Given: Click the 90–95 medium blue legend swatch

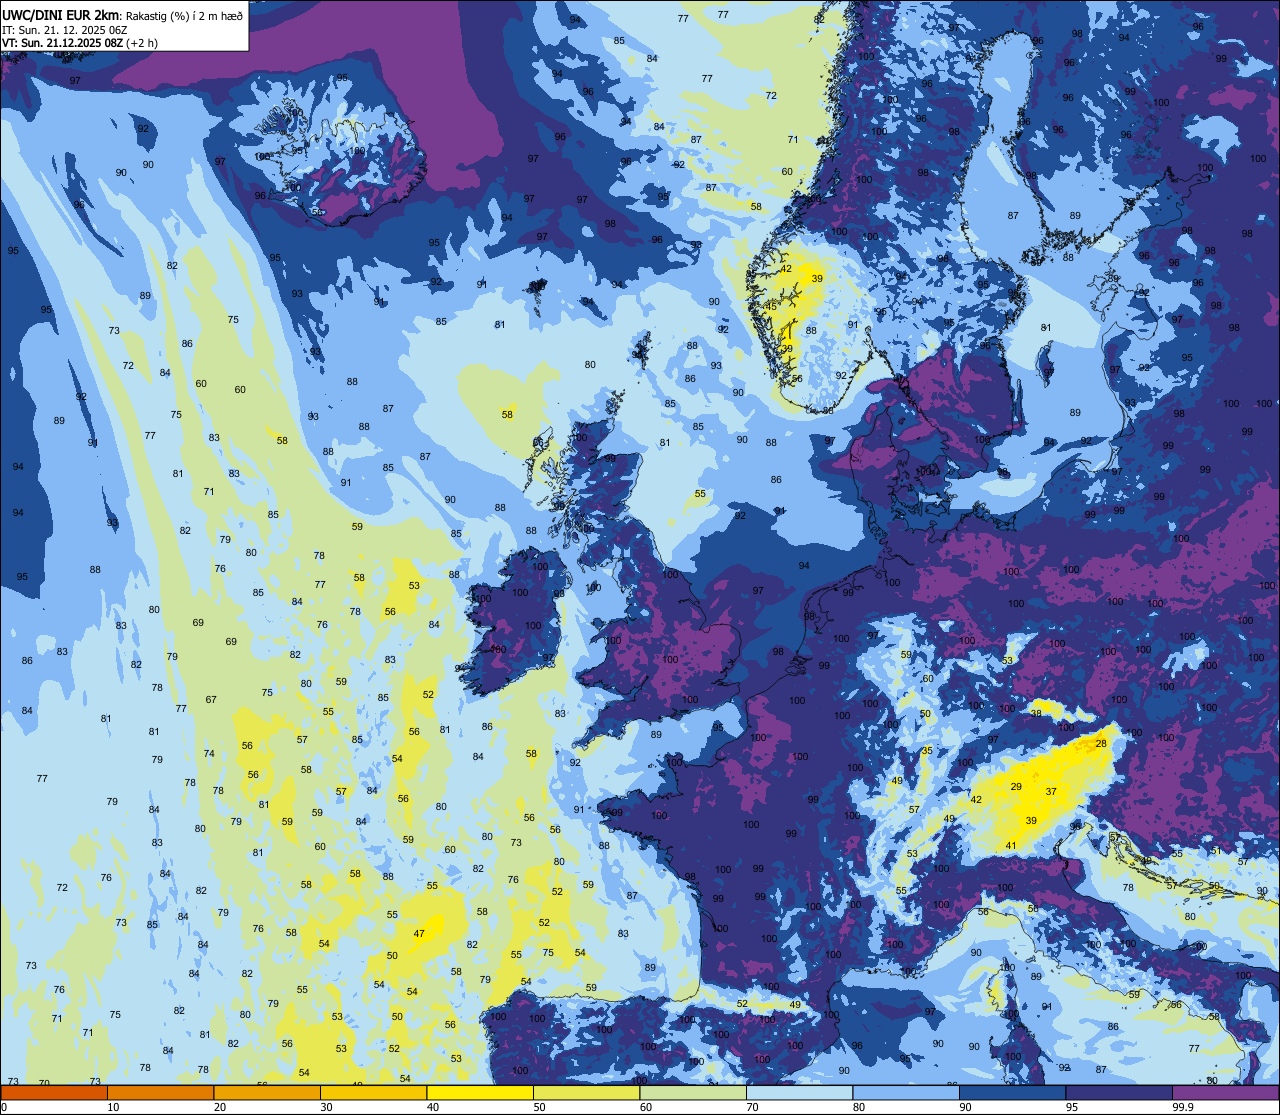Looking at the screenshot, I should point(1013,1092).
